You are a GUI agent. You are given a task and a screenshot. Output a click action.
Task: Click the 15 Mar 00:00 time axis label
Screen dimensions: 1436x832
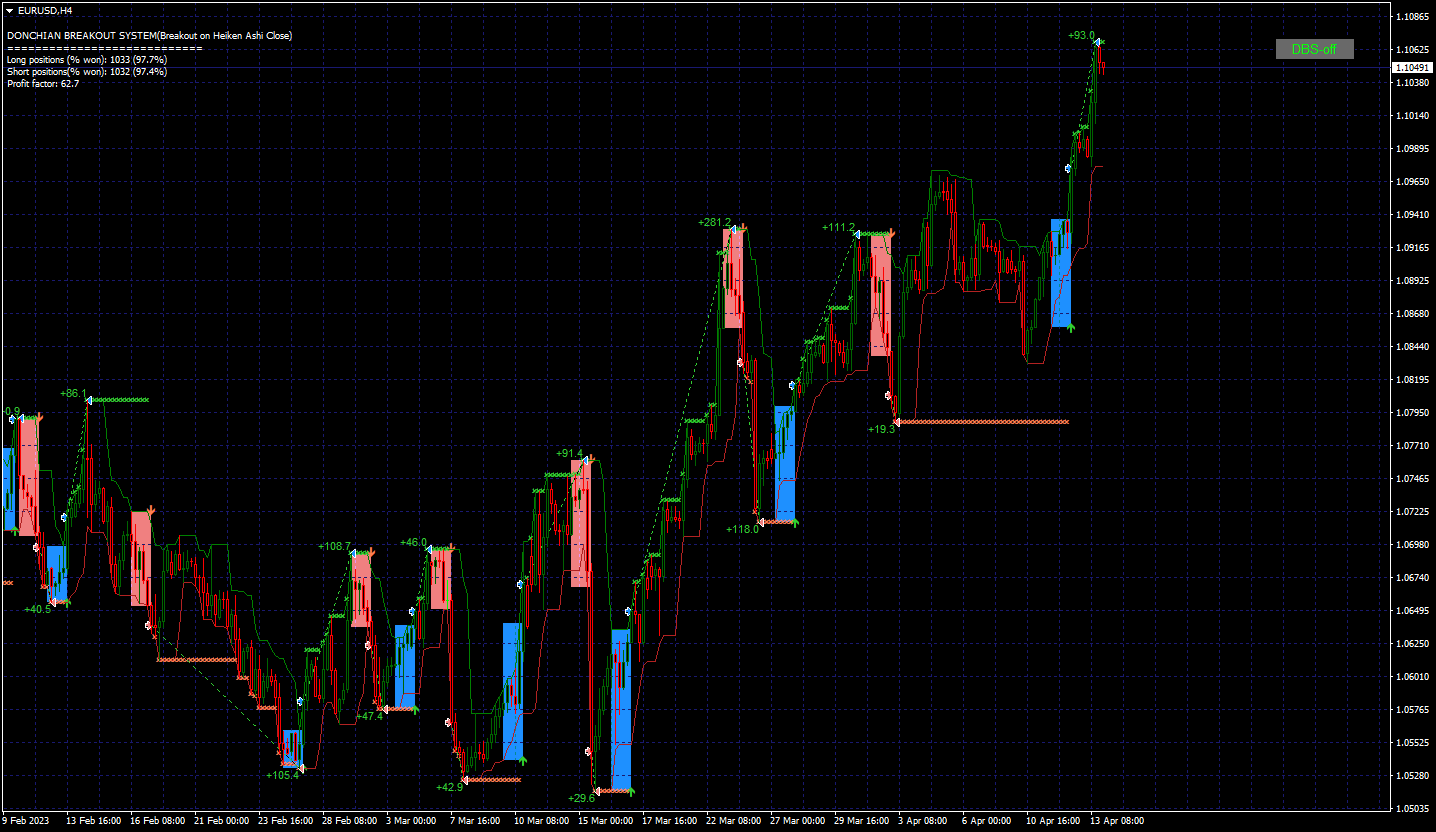pyautogui.click(x=604, y=821)
